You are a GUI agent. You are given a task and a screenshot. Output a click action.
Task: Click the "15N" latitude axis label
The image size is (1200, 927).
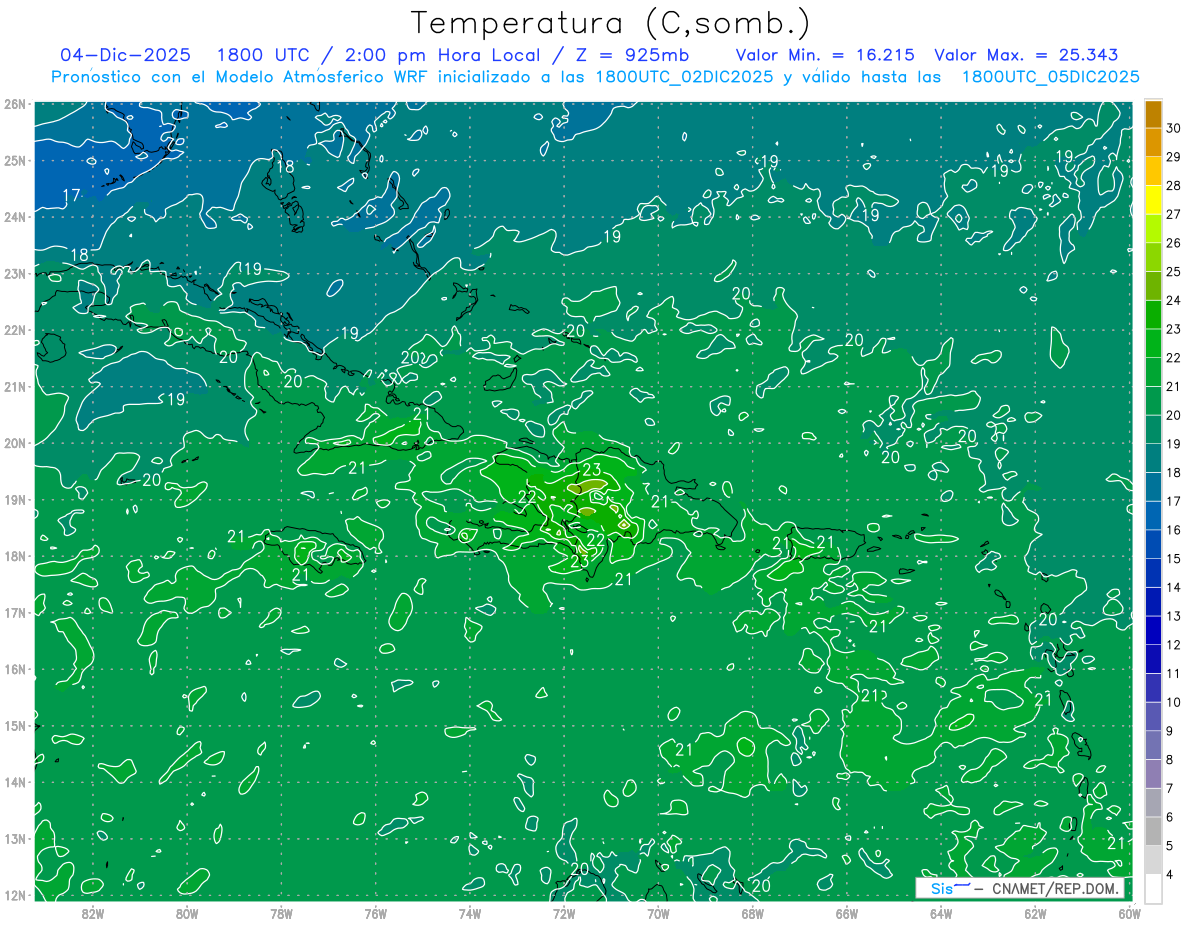tap(15, 726)
